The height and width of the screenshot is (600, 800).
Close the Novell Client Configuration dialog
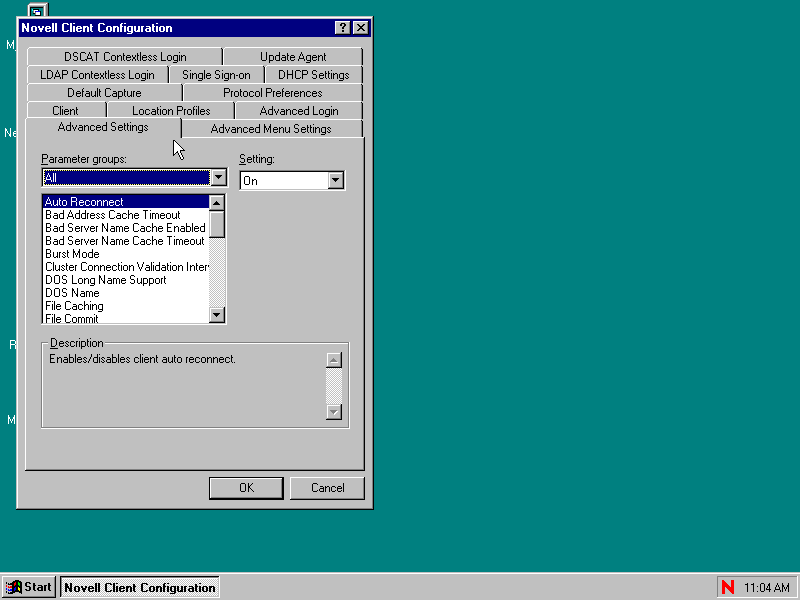point(361,28)
